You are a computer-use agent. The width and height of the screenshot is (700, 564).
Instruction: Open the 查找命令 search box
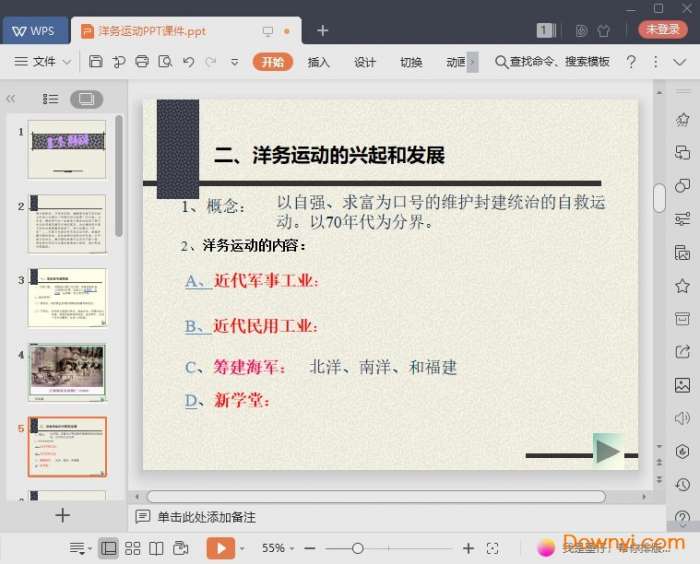(552, 62)
